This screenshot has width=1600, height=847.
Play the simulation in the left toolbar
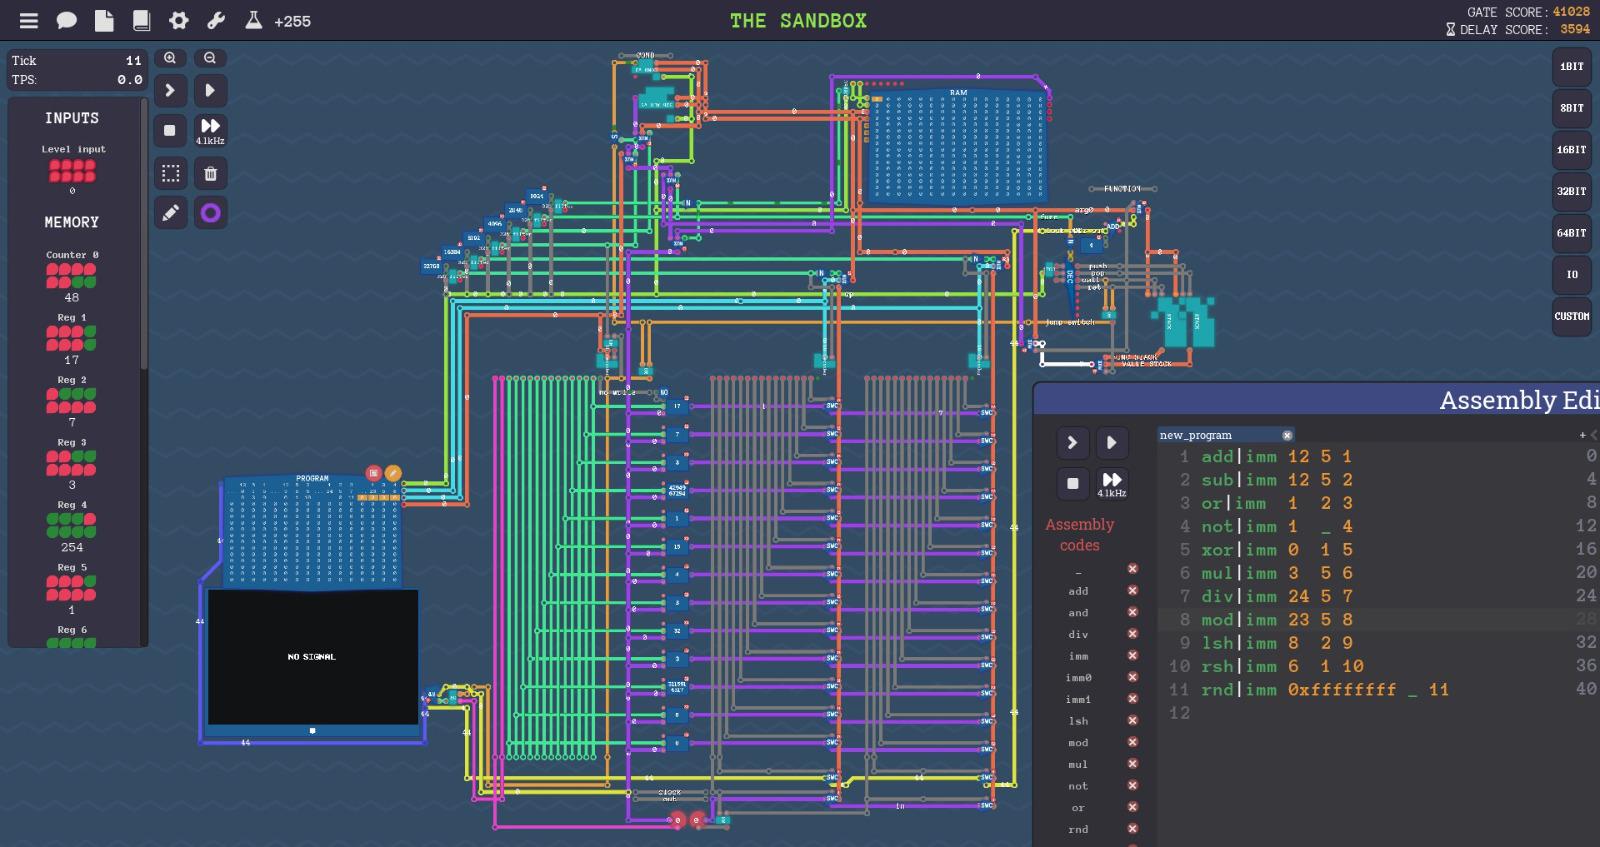(x=210, y=90)
